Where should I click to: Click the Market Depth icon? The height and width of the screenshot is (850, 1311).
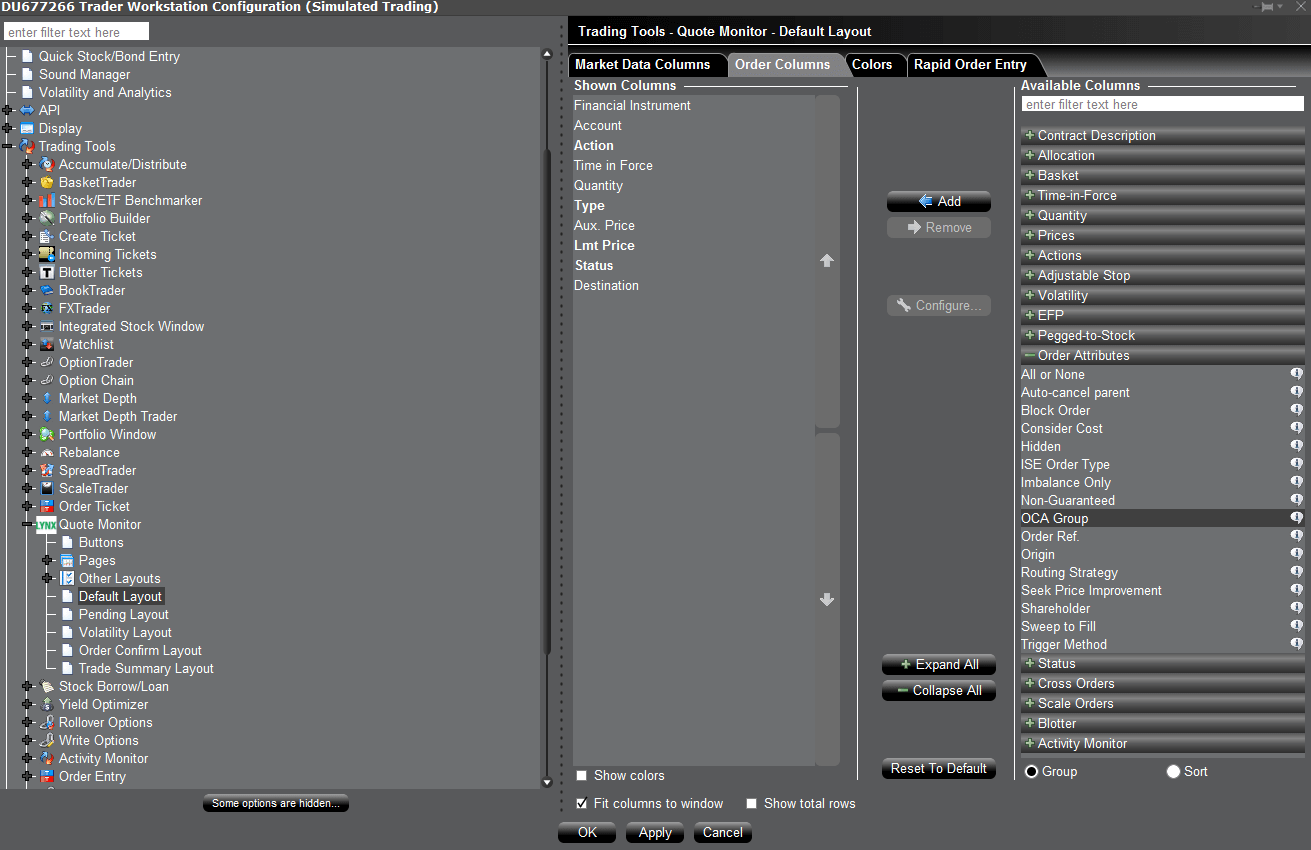pyautogui.click(x=46, y=398)
